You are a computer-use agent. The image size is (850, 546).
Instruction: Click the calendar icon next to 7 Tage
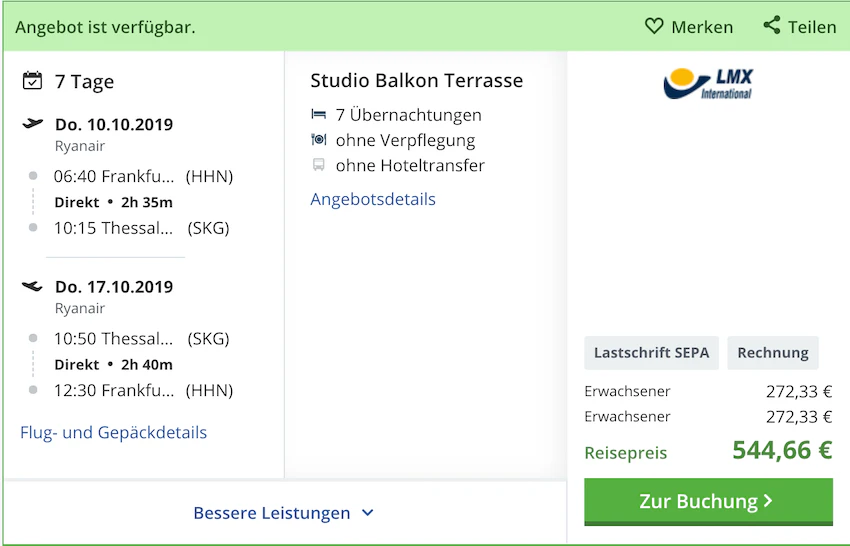pyautogui.click(x=32, y=80)
